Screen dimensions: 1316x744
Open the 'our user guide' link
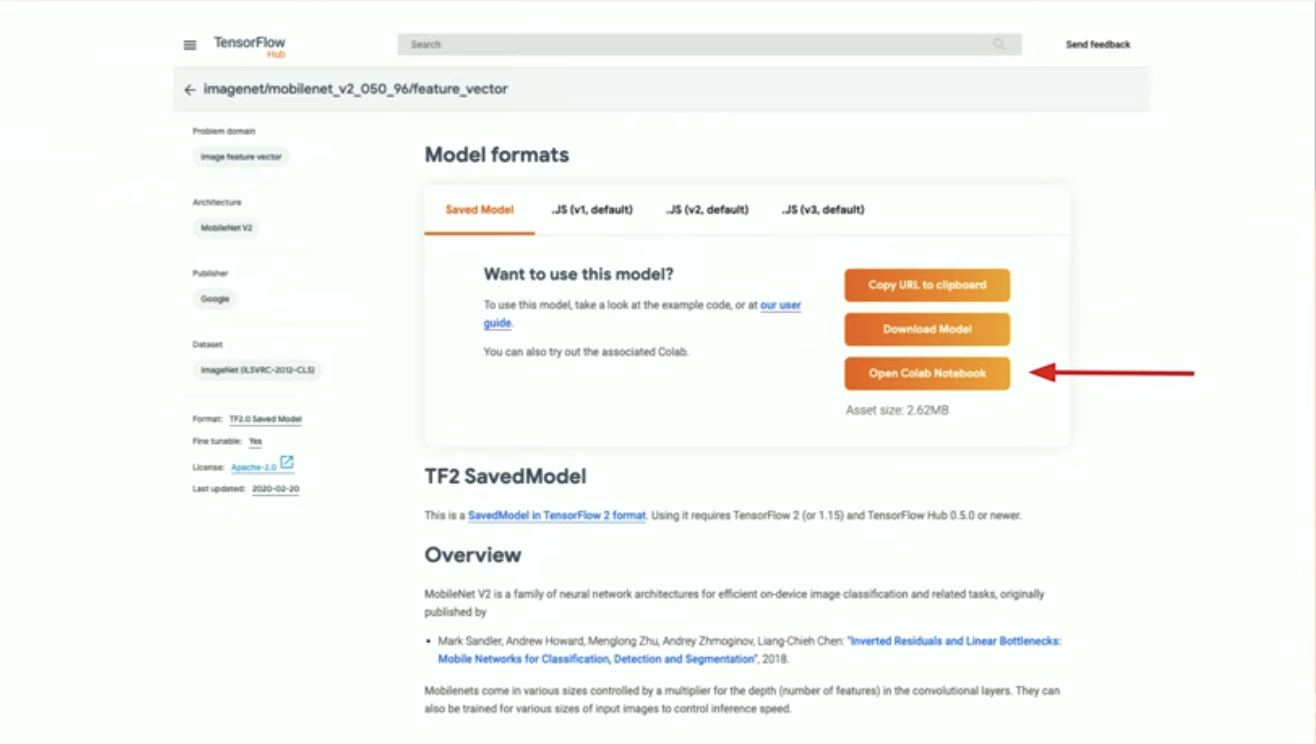(x=642, y=314)
